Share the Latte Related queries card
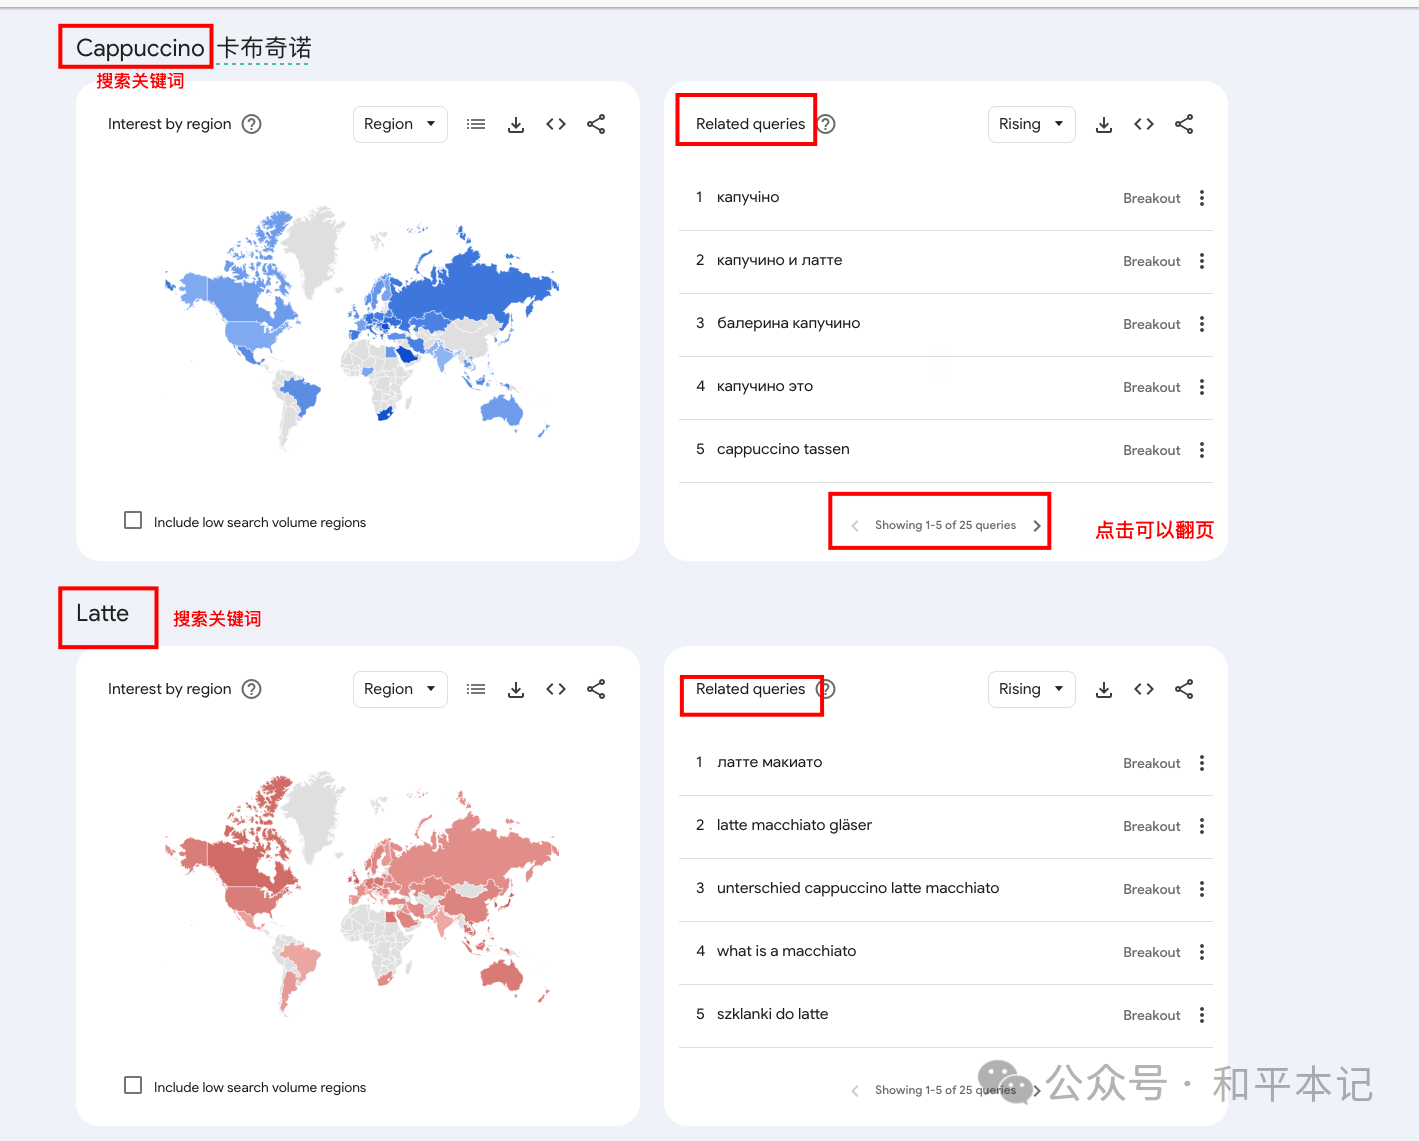The height and width of the screenshot is (1141, 1419). [x=1184, y=689]
